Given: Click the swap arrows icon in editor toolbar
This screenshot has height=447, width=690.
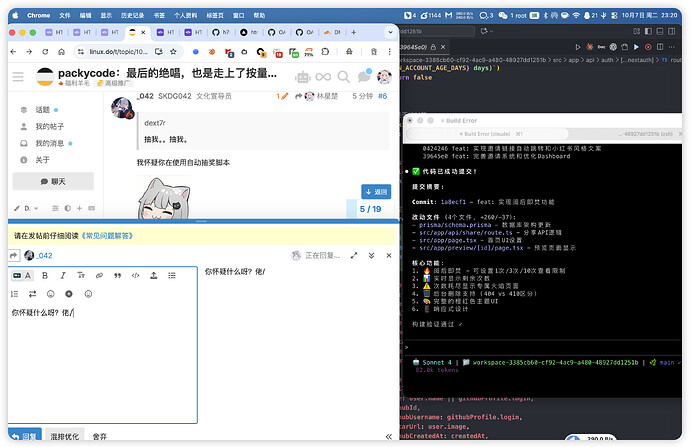Looking at the screenshot, I should (33, 294).
